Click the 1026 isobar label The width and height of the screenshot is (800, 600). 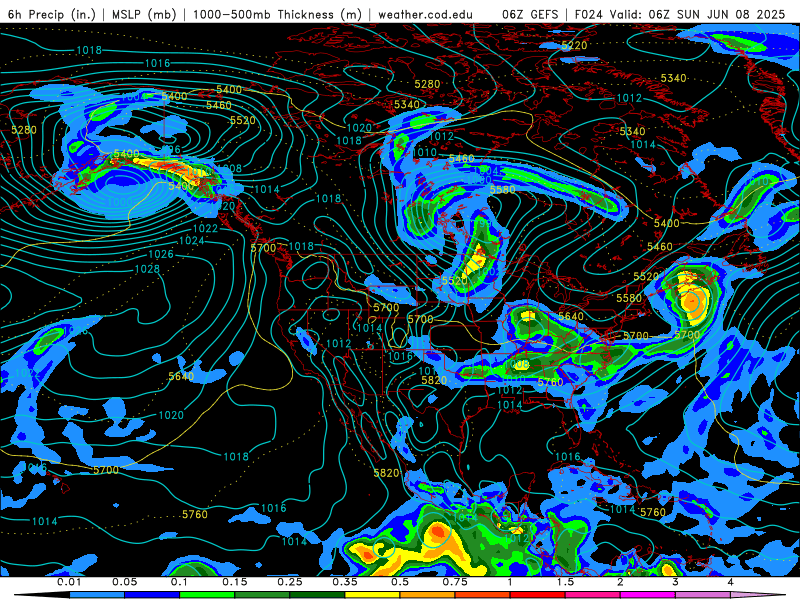tap(161, 254)
